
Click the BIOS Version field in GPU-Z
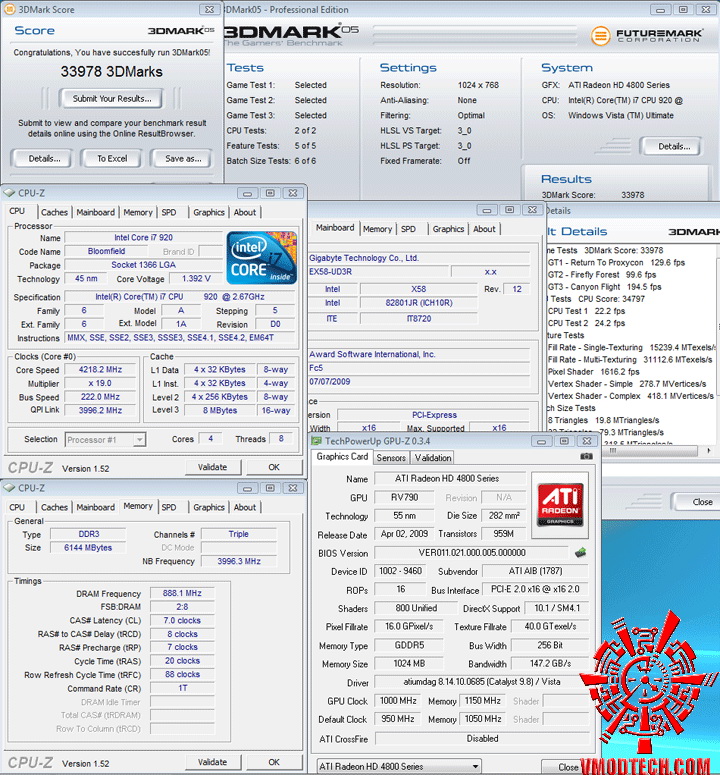pyautogui.click(x=472, y=553)
